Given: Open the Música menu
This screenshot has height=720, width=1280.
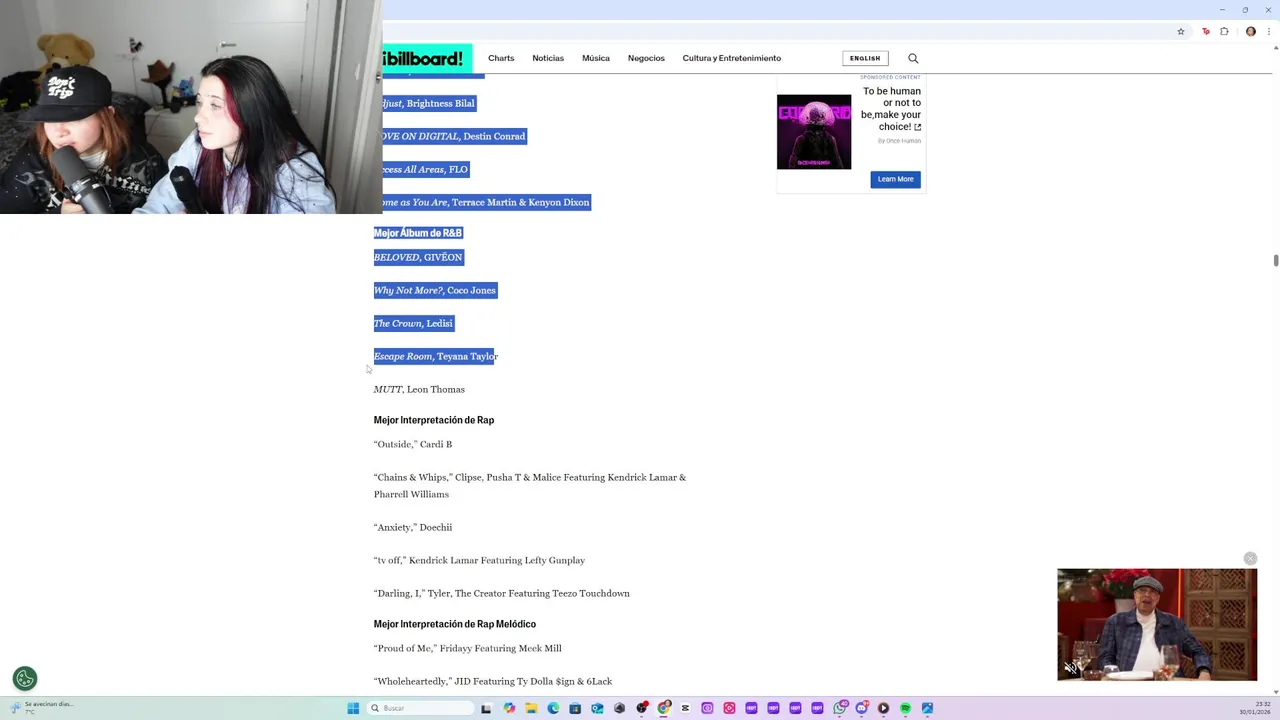Looking at the screenshot, I should [x=596, y=58].
